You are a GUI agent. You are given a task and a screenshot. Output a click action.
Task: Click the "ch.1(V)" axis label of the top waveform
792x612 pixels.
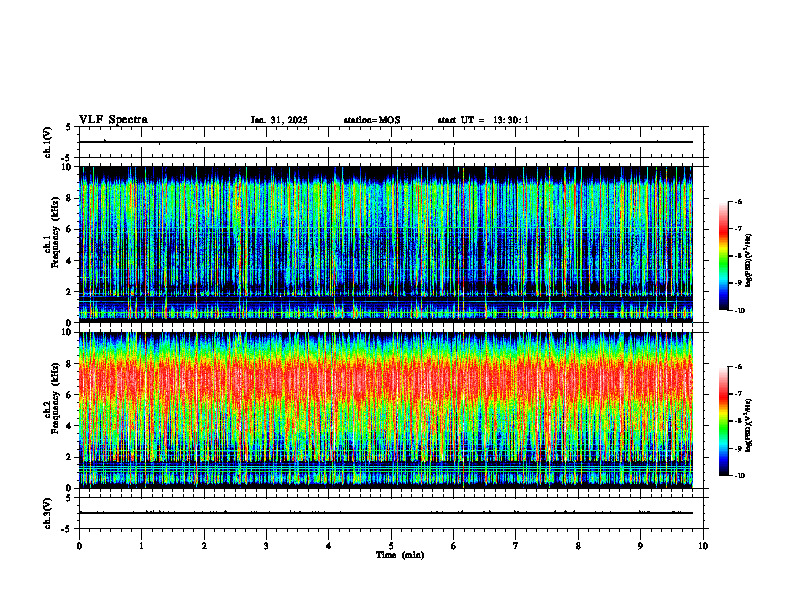point(48,142)
